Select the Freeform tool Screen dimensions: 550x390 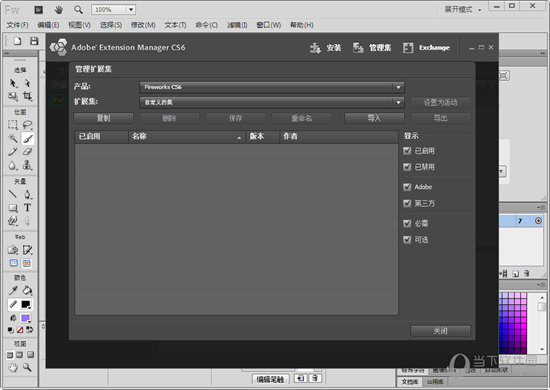pyautogui.click(x=13, y=221)
